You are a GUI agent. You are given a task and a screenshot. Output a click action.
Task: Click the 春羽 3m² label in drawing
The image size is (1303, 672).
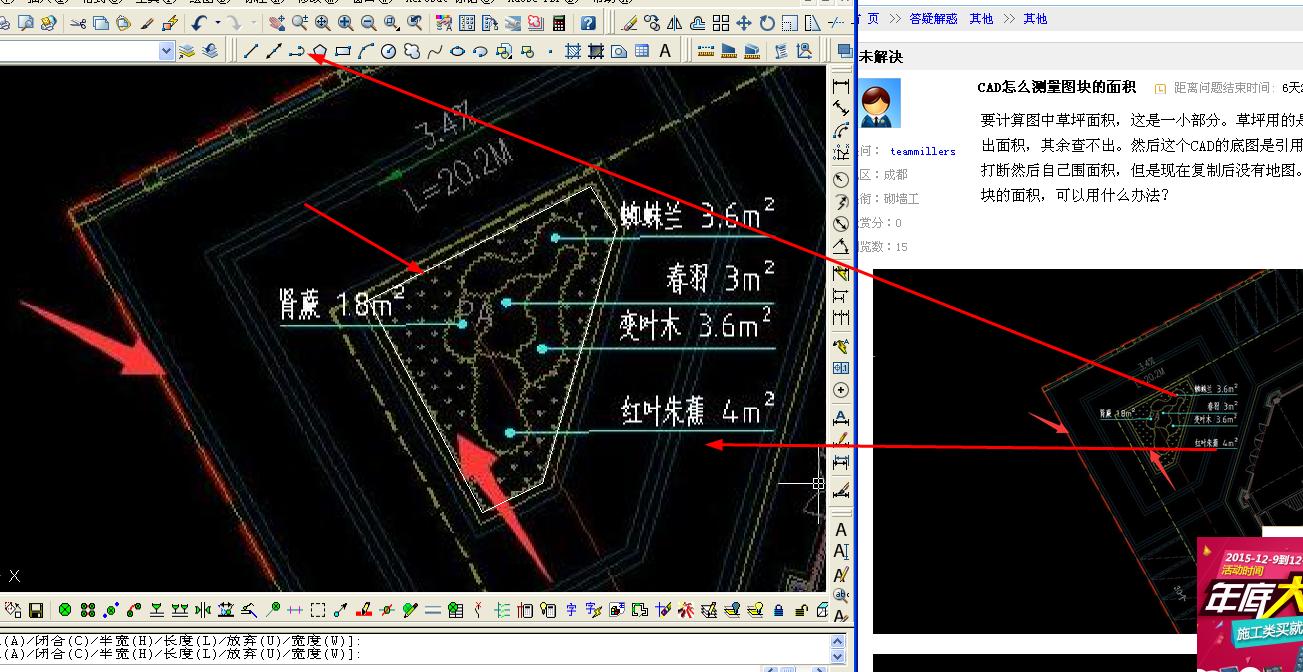tap(720, 276)
